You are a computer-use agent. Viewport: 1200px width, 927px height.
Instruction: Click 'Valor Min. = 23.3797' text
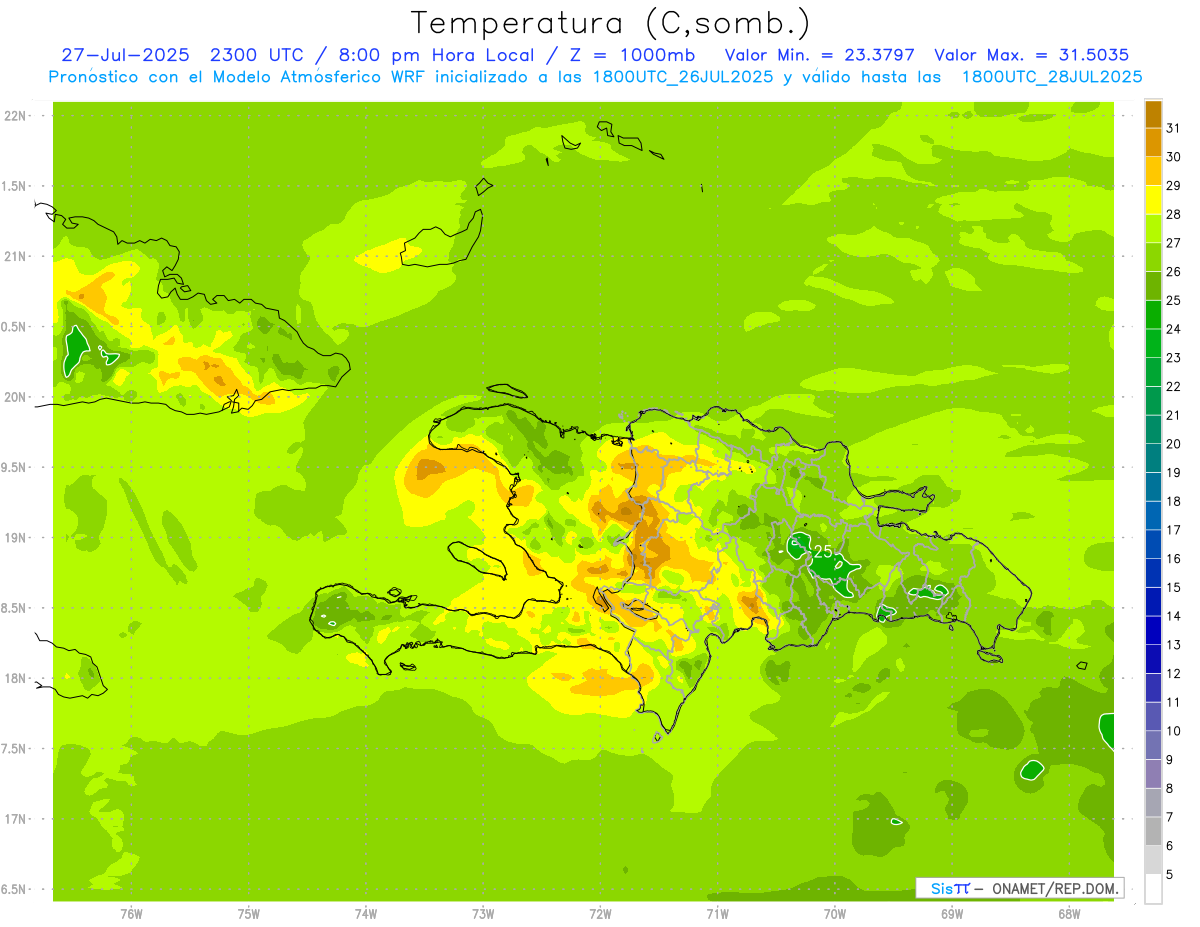point(819,55)
